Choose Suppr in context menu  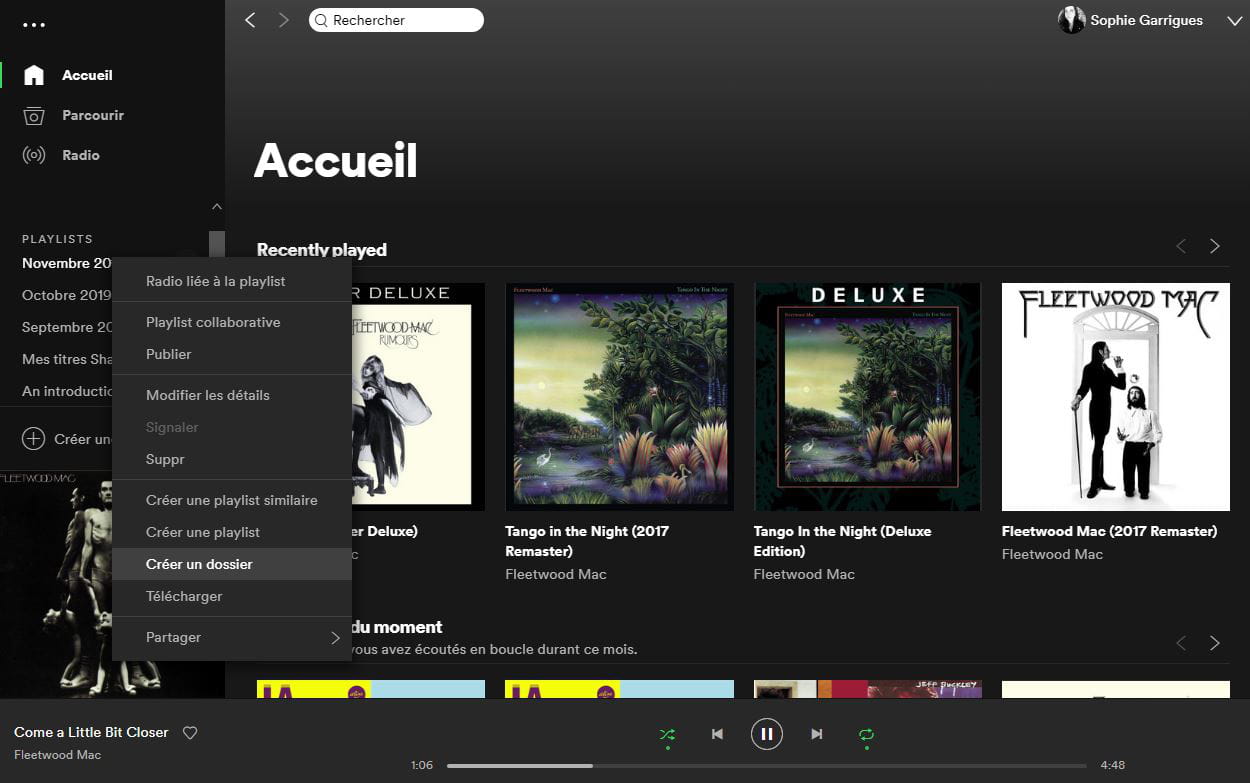point(232,459)
